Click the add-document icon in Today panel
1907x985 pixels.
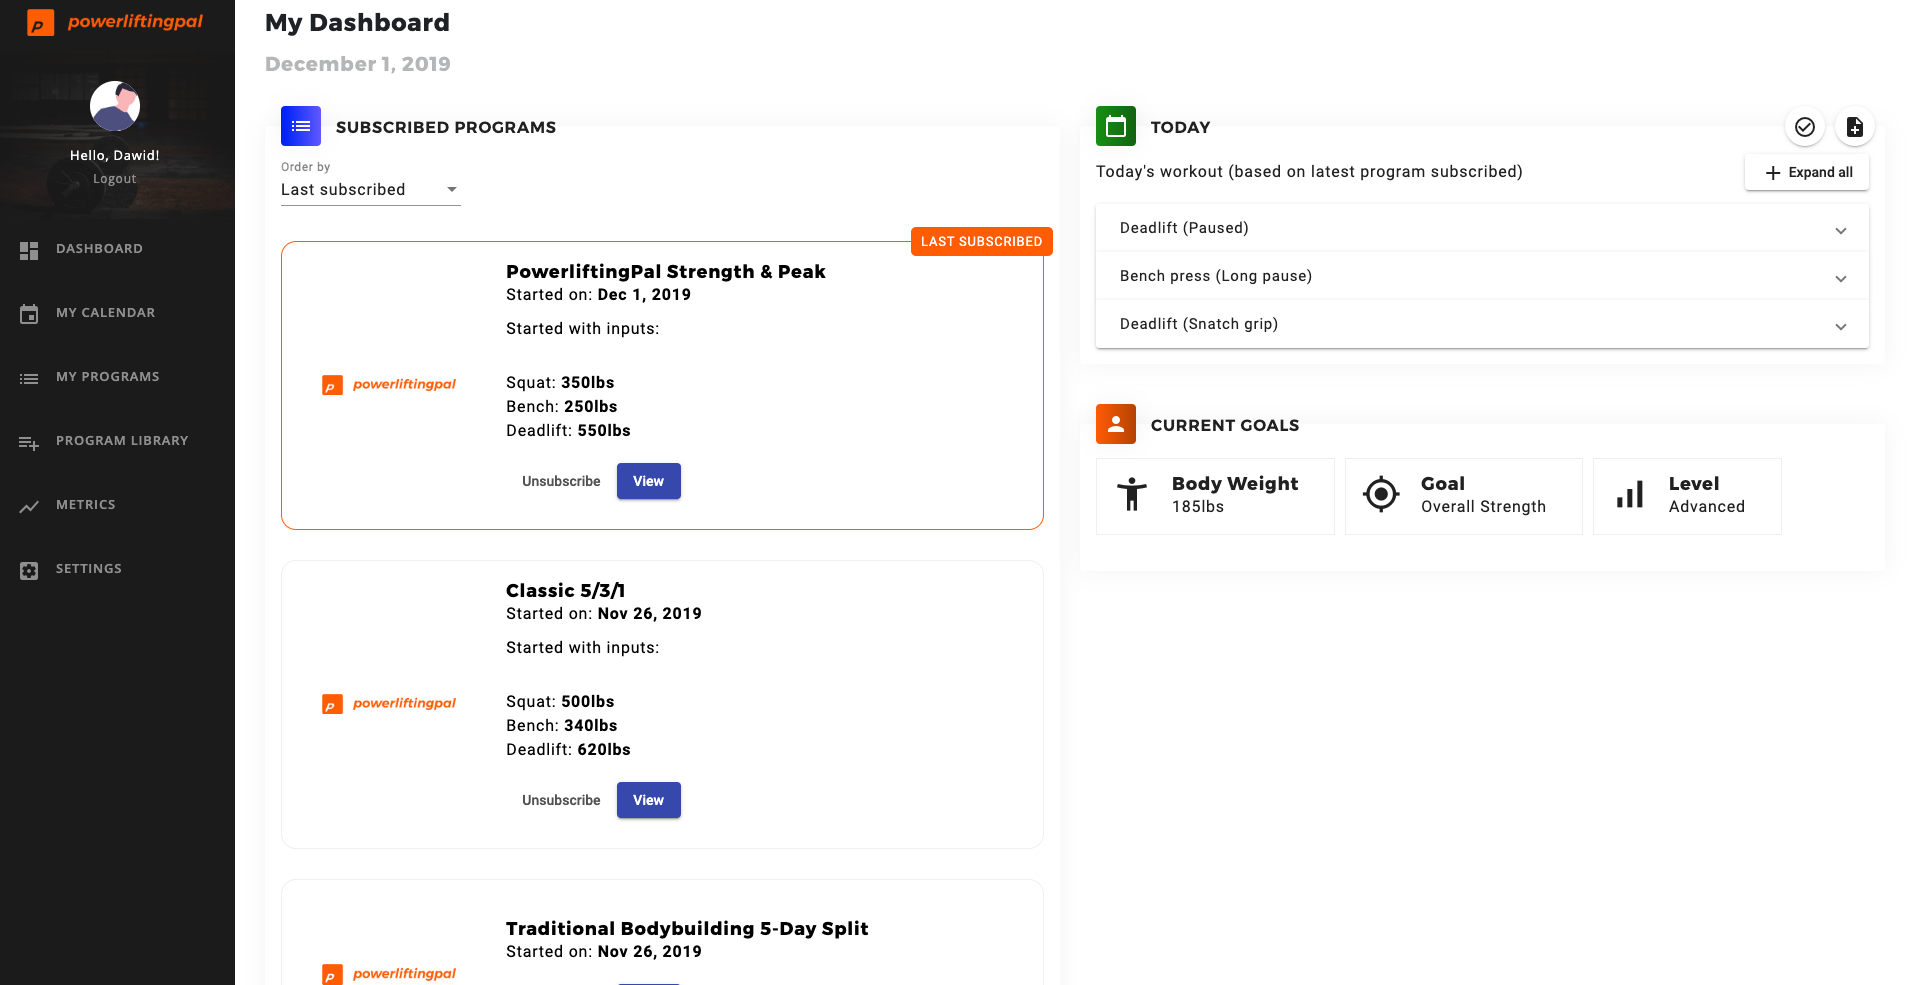tap(1855, 127)
